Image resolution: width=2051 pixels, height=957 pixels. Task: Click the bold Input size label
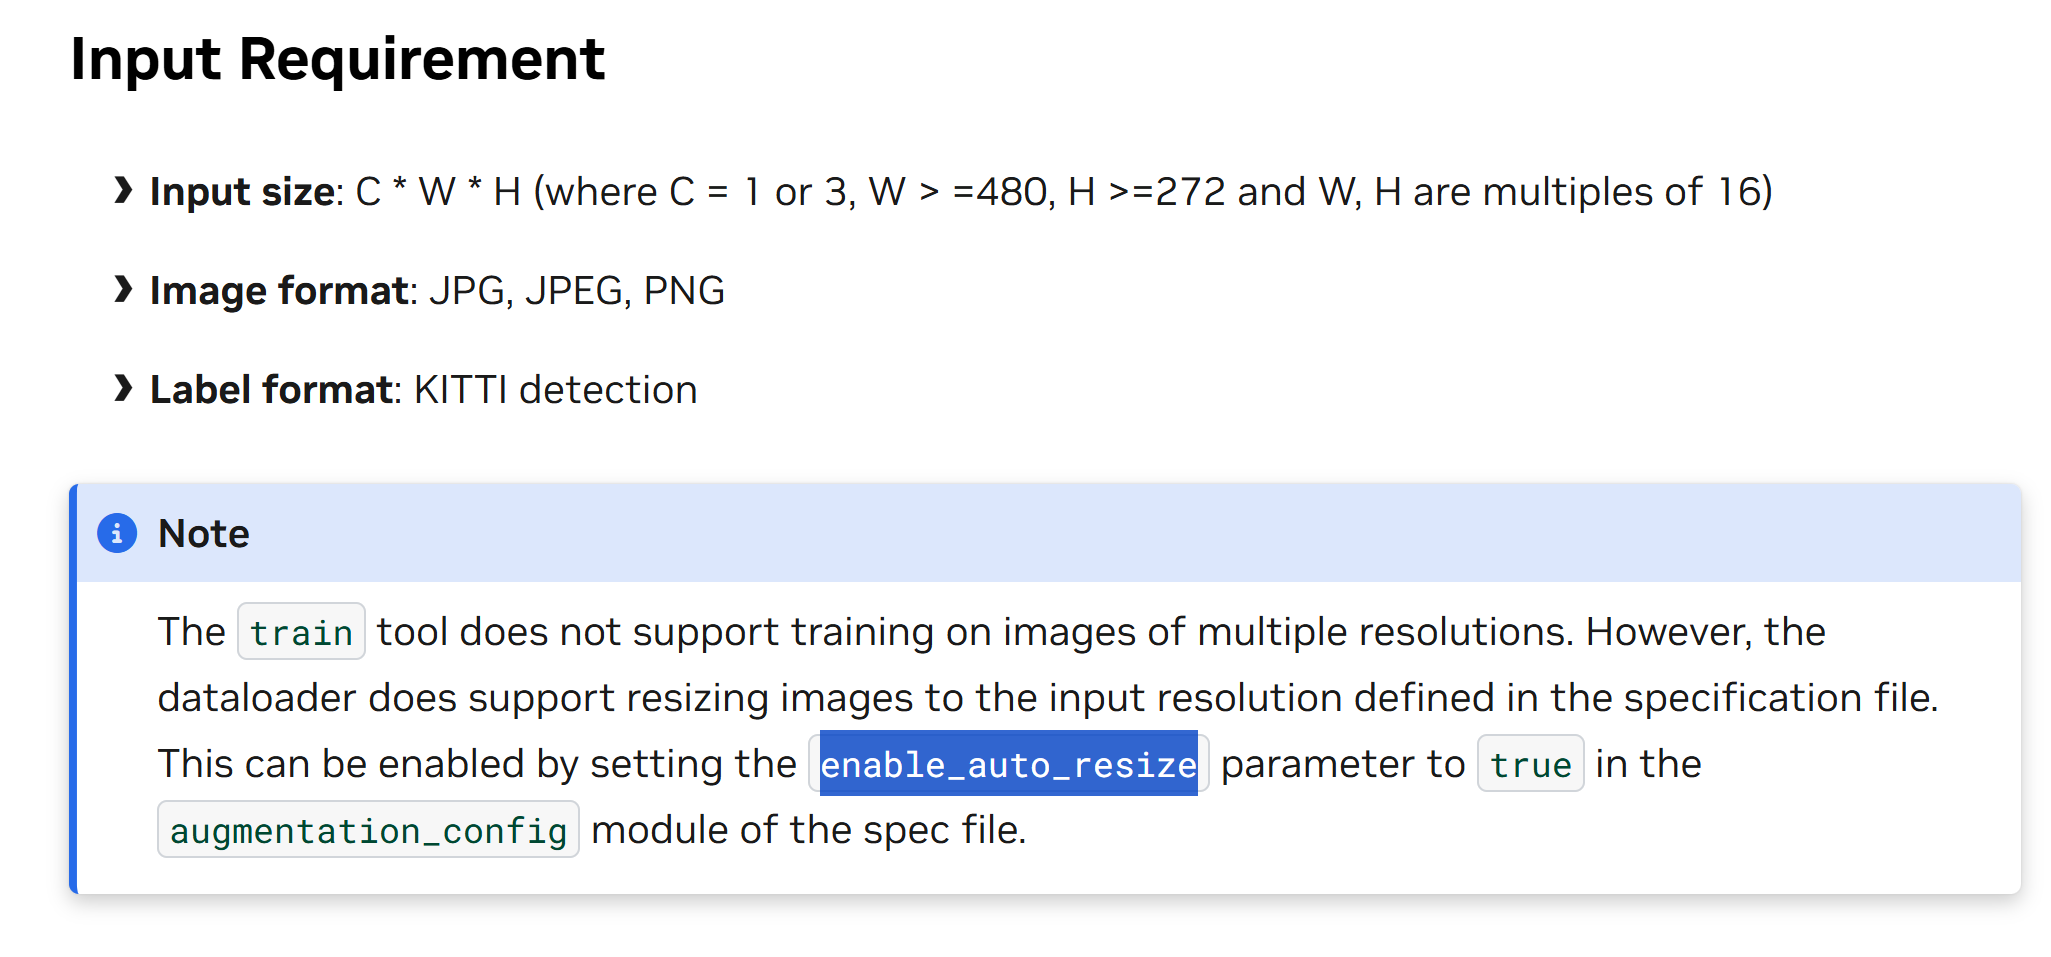click(242, 191)
